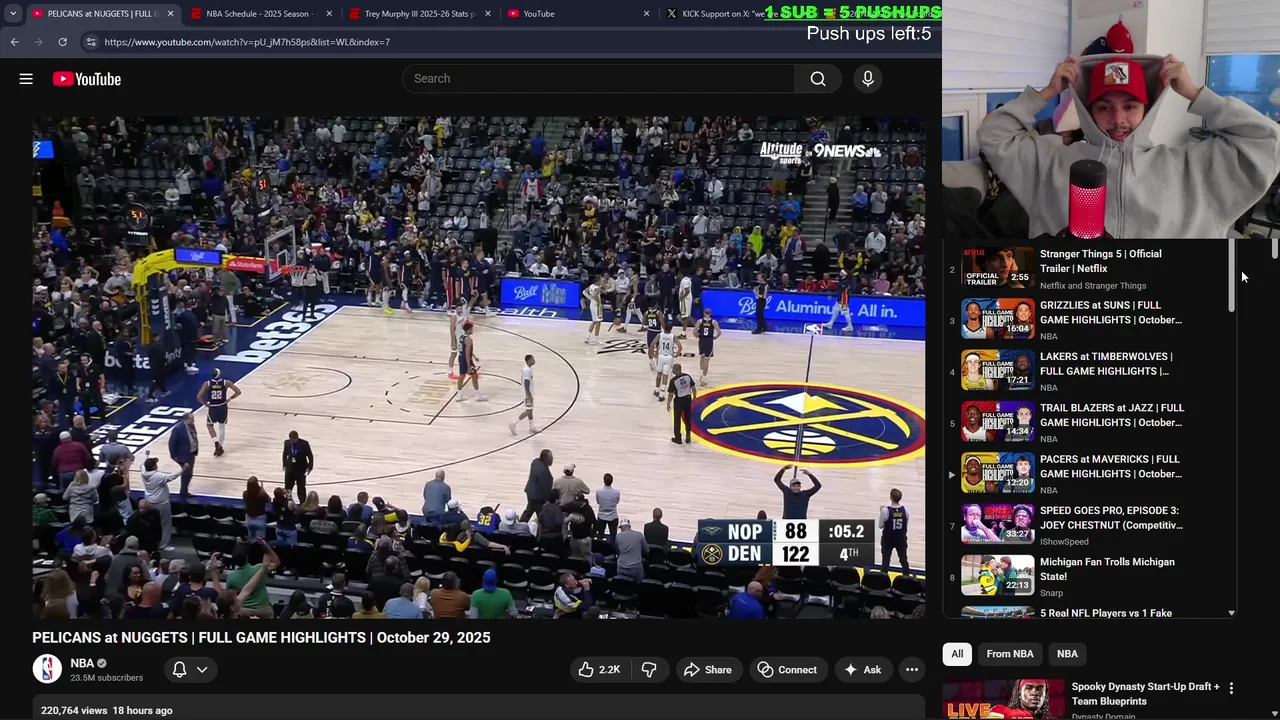Open NBA channel avatar

coord(47,669)
